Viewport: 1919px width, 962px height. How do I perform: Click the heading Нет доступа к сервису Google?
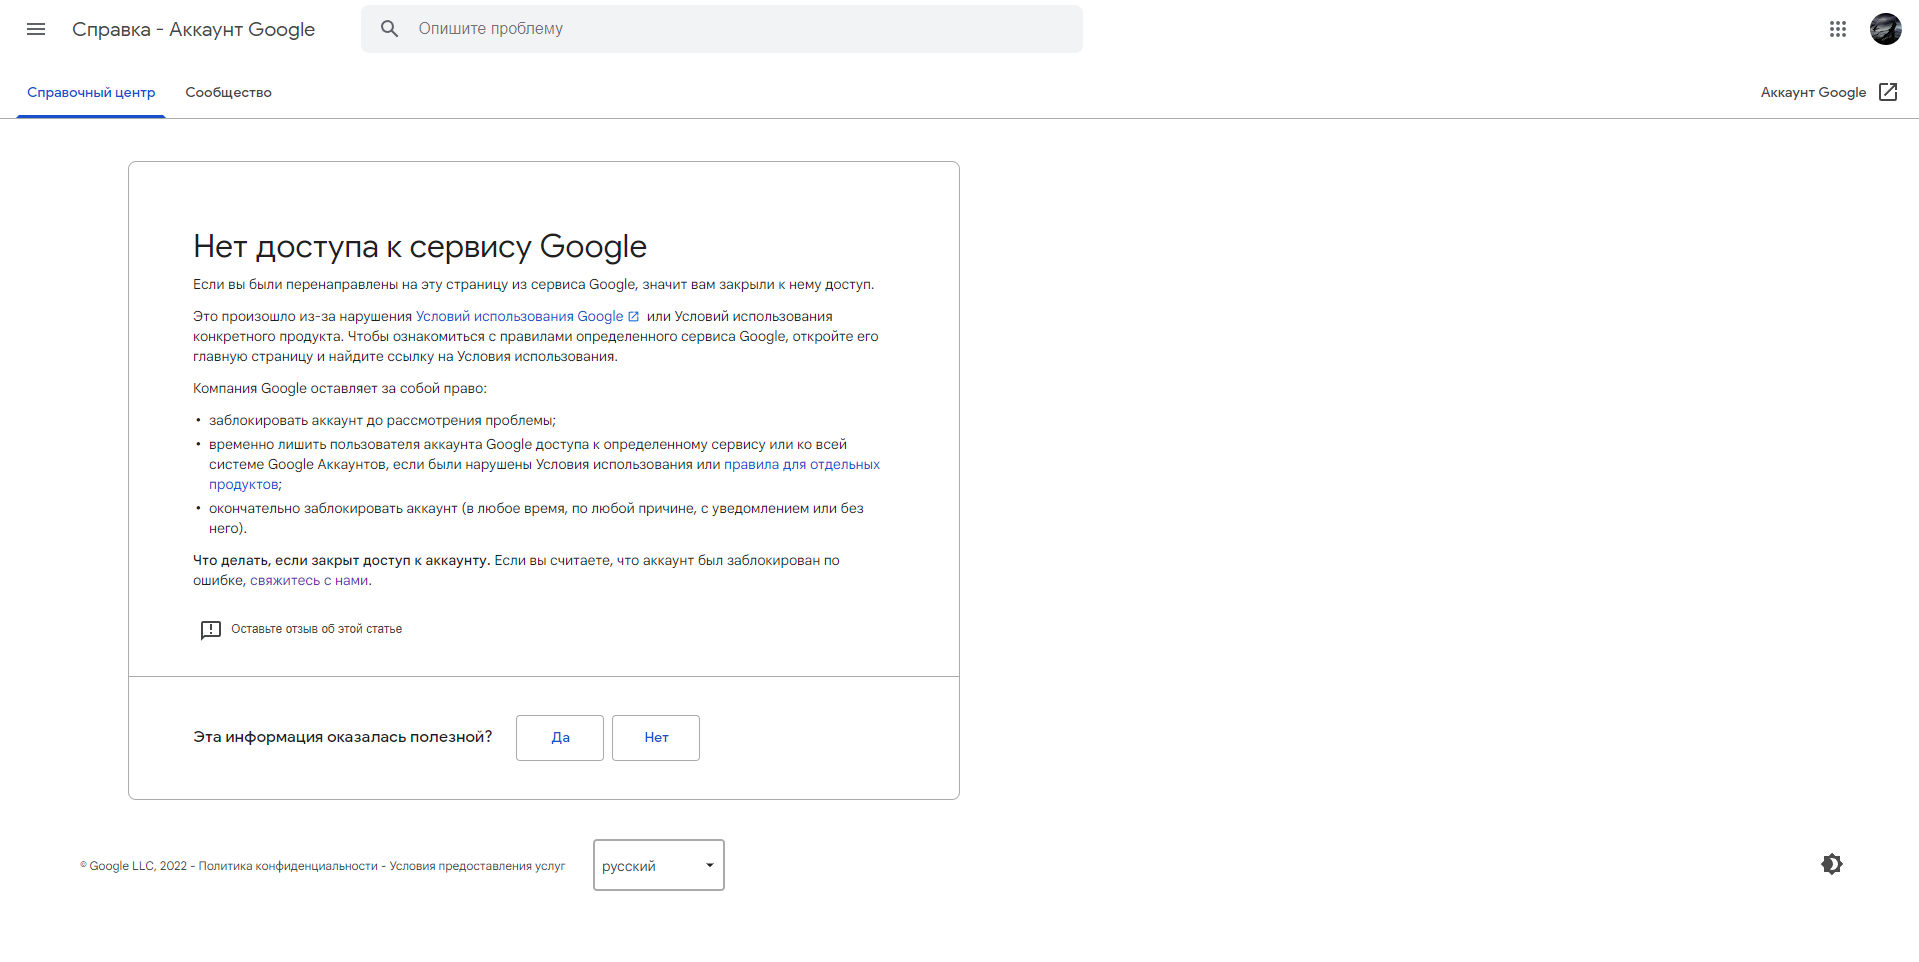[420, 246]
